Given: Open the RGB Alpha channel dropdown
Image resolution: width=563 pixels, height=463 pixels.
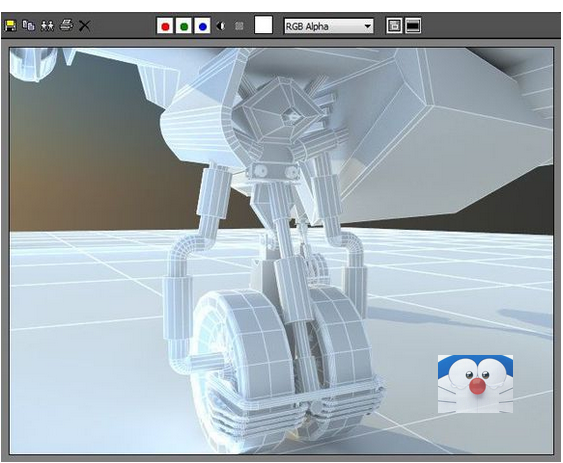Looking at the screenshot, I should point(329,26).
